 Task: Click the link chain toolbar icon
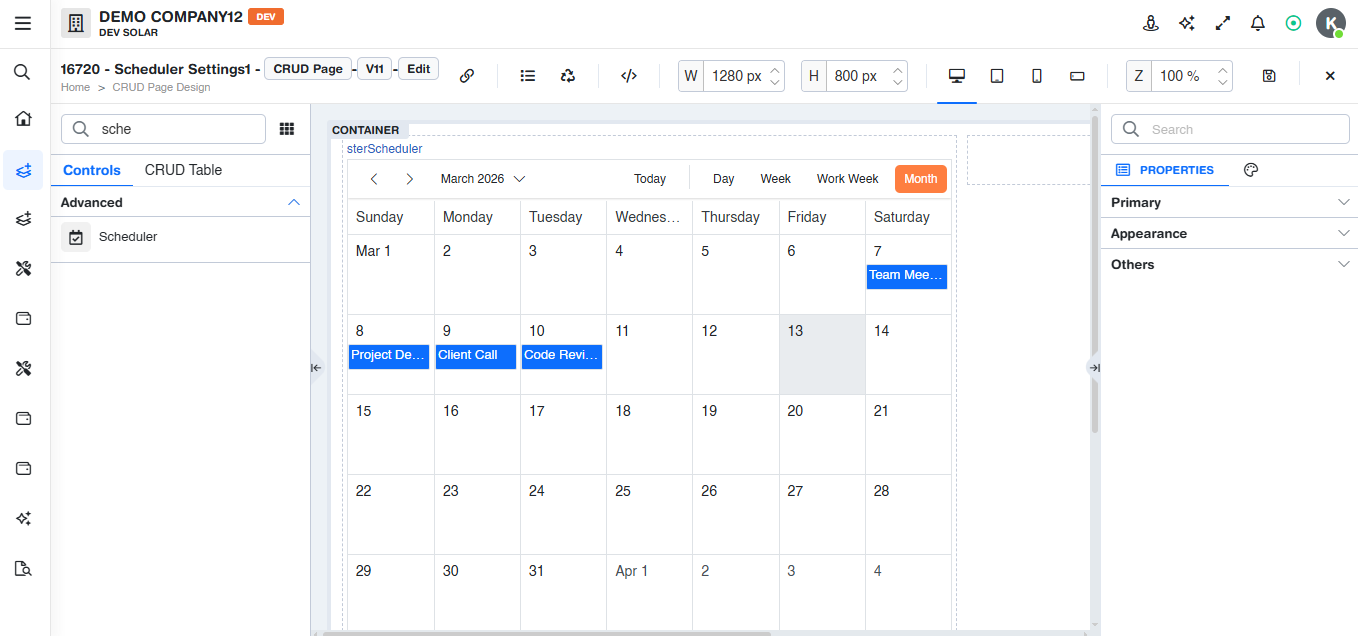coord(467,76)
